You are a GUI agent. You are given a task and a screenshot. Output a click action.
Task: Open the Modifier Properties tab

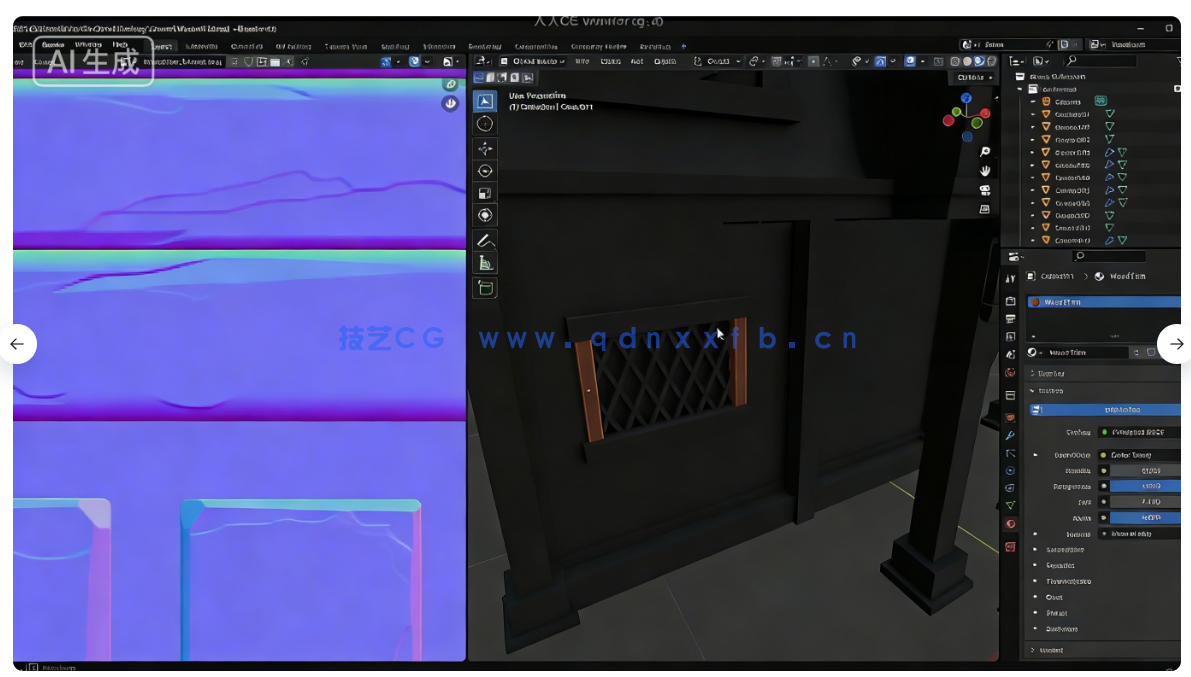[x=1011, y=434]
